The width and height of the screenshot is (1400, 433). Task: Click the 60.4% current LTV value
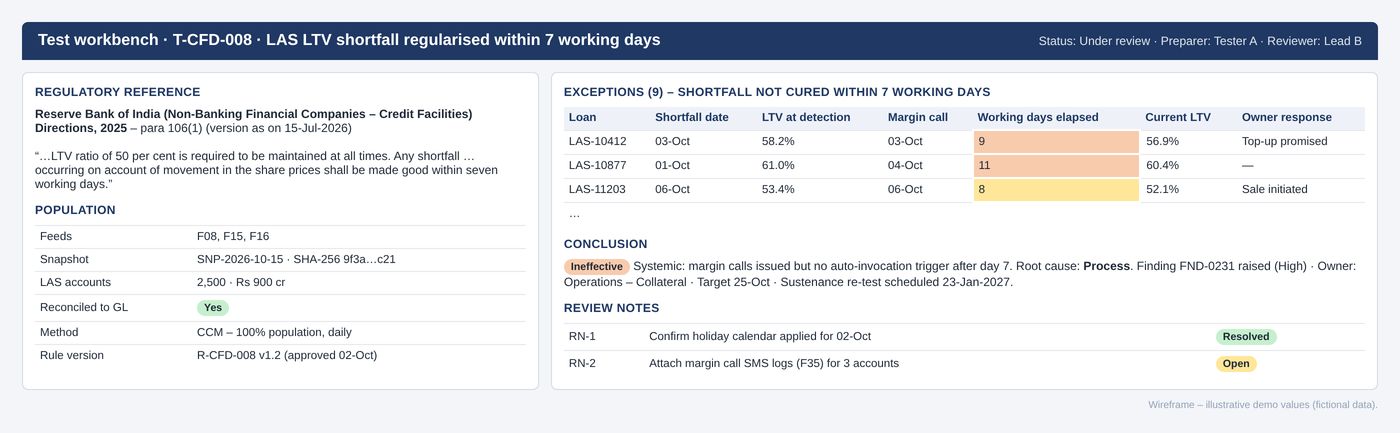pos(1162,165)
